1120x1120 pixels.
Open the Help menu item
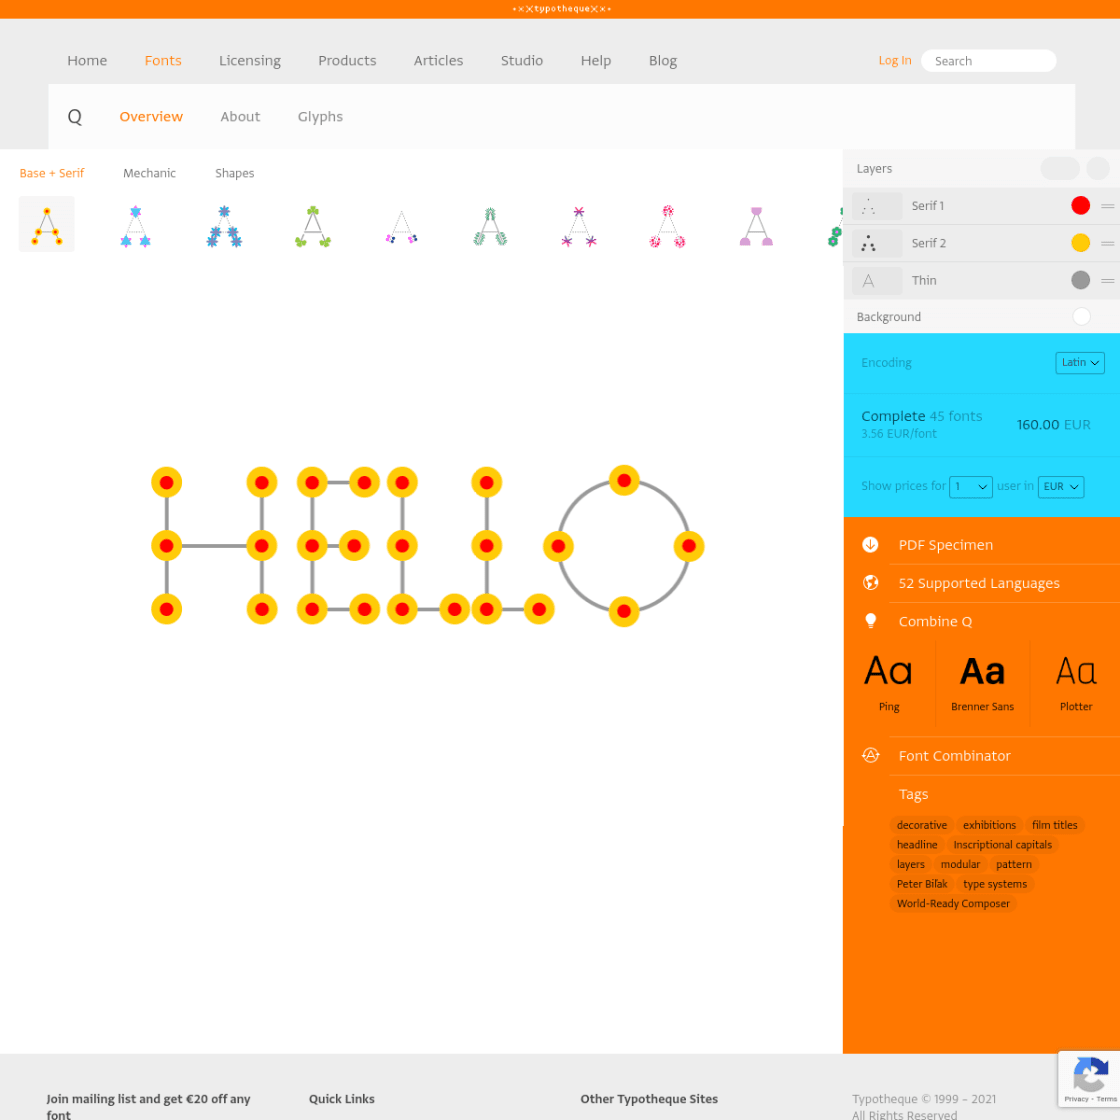(x=596, y=61)
